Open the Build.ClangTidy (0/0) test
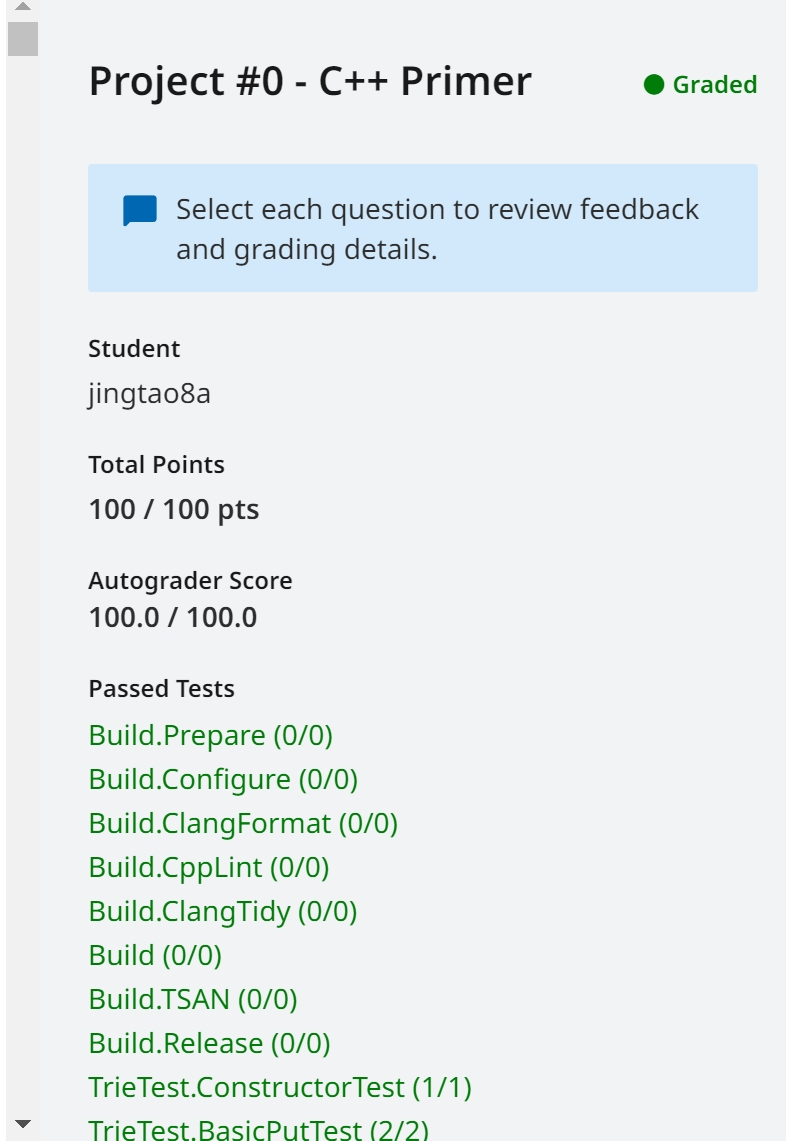786x1141 pixels. coord(223,911)
